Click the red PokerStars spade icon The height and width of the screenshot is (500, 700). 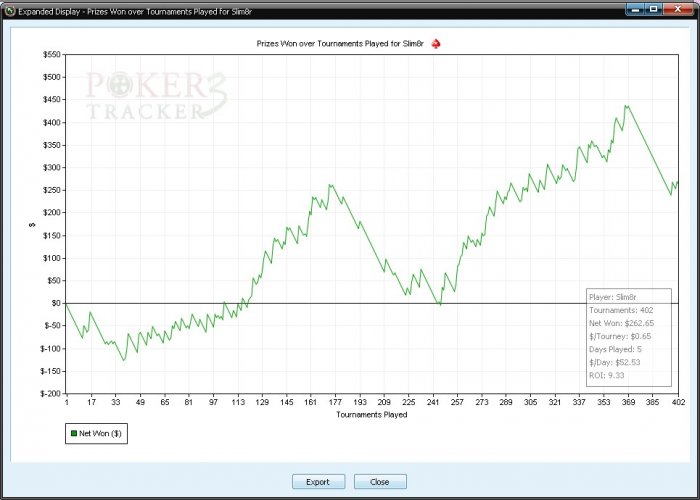pos(436,44)
